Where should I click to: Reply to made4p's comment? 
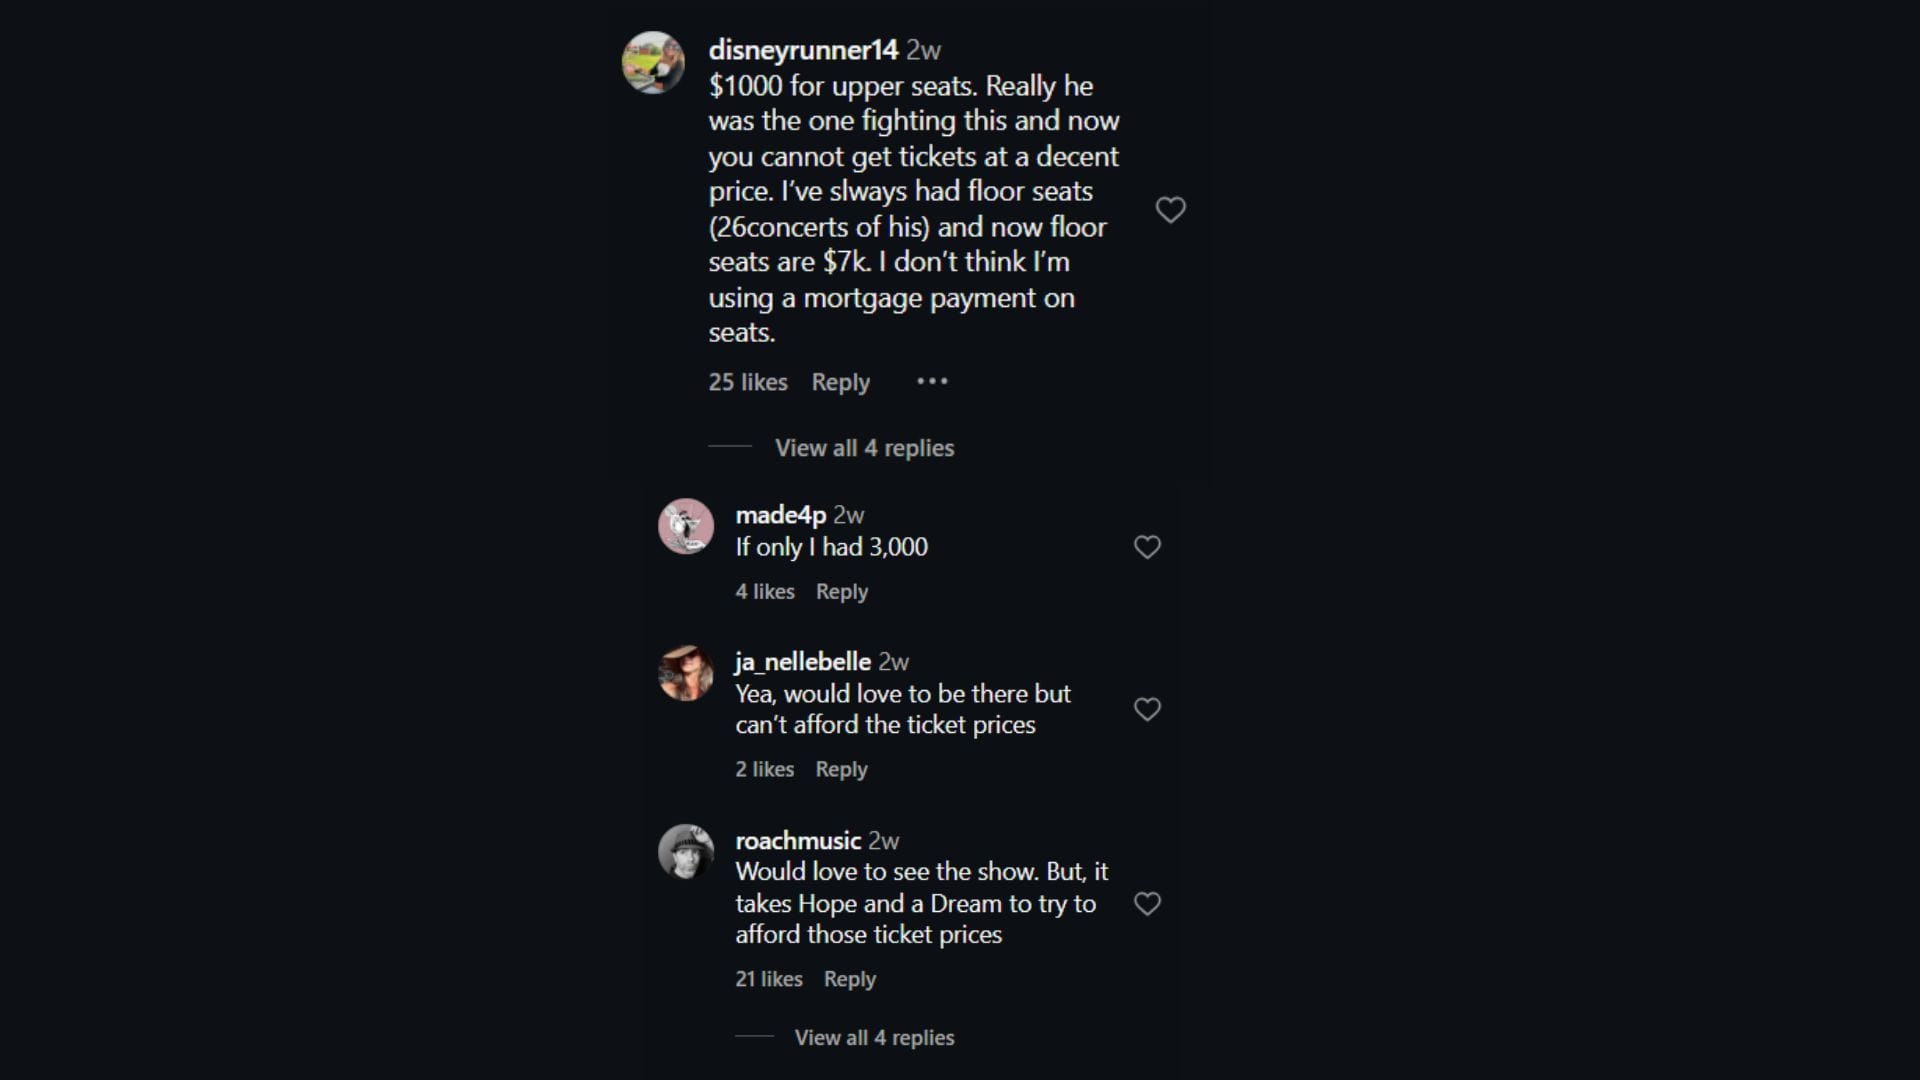pos(842,592)
